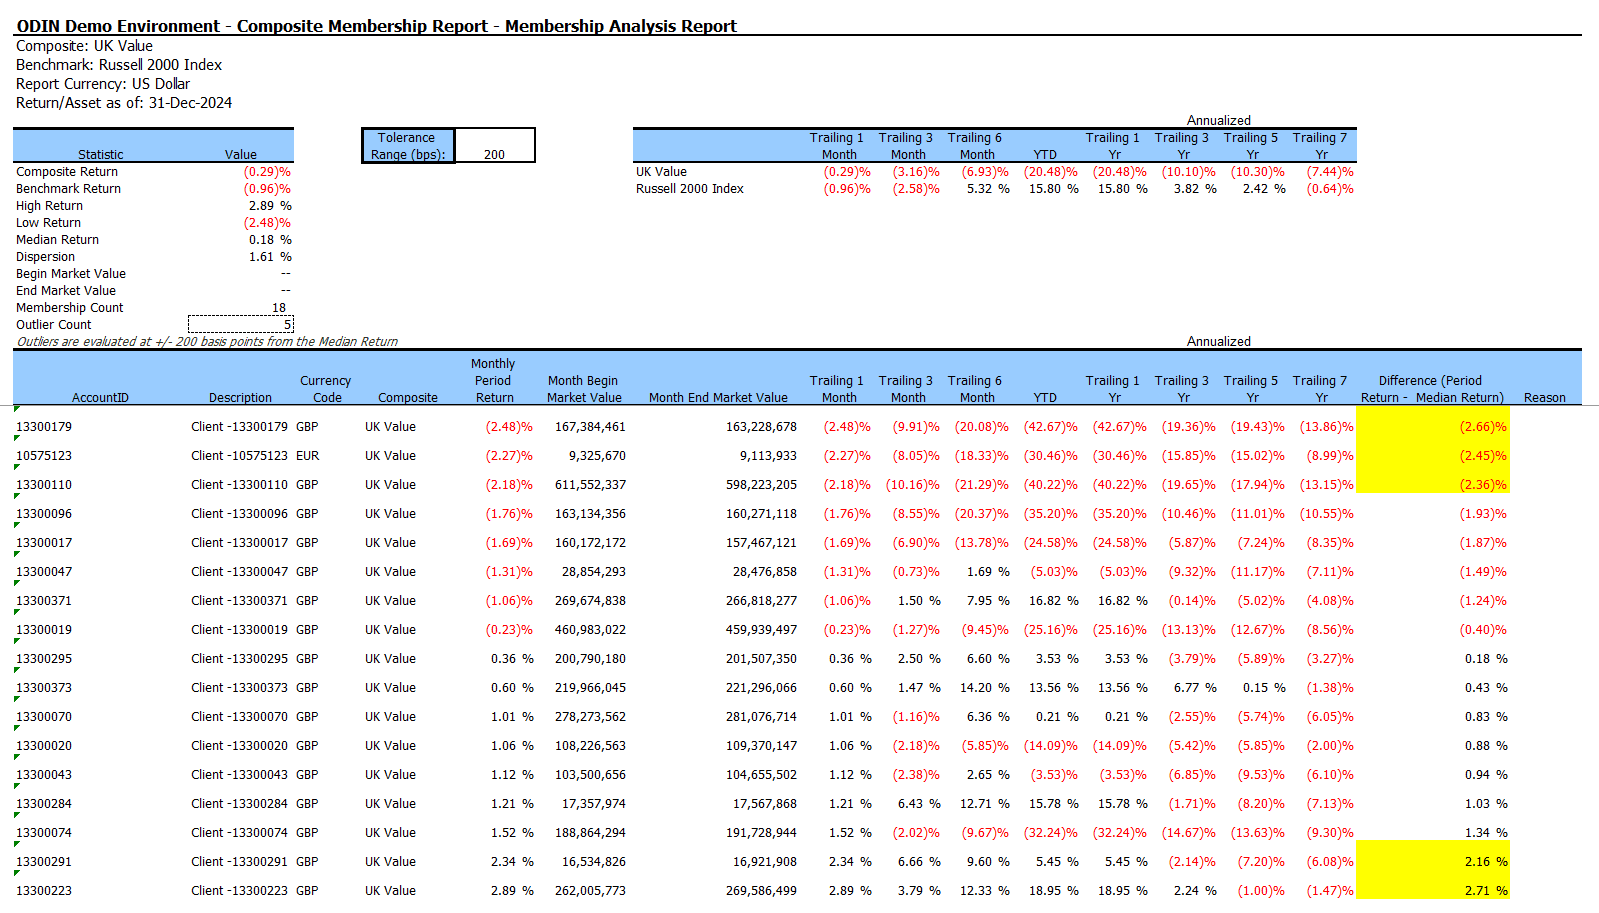Click the Statistic column header
Viewport: 1599px width, 913px height.
[101, 154]
